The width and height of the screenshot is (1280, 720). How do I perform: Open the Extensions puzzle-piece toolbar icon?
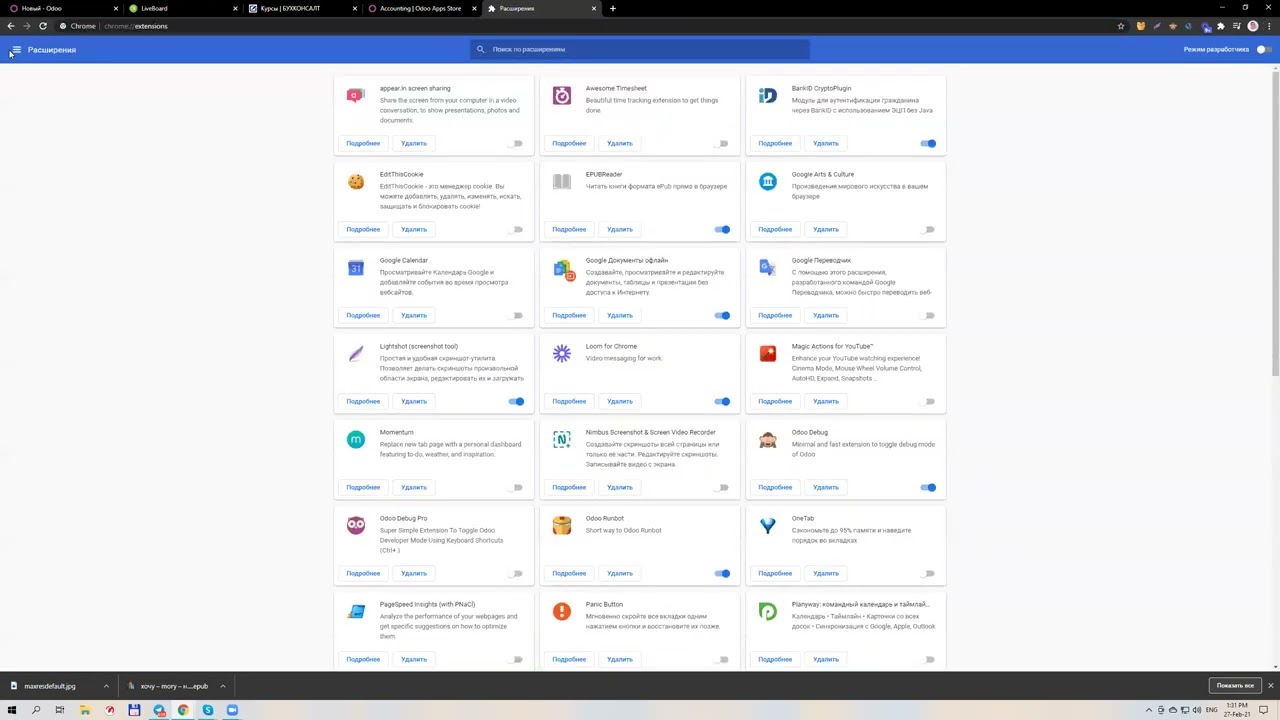pos(1220,26)
